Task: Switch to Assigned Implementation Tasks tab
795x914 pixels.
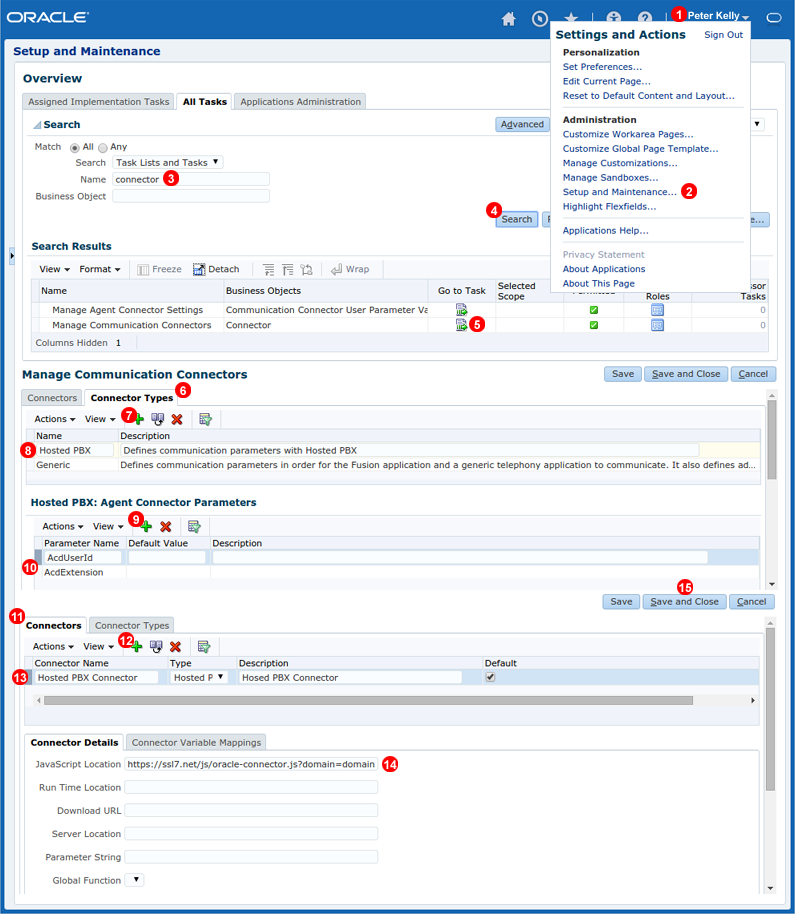Action: [99, 101]
